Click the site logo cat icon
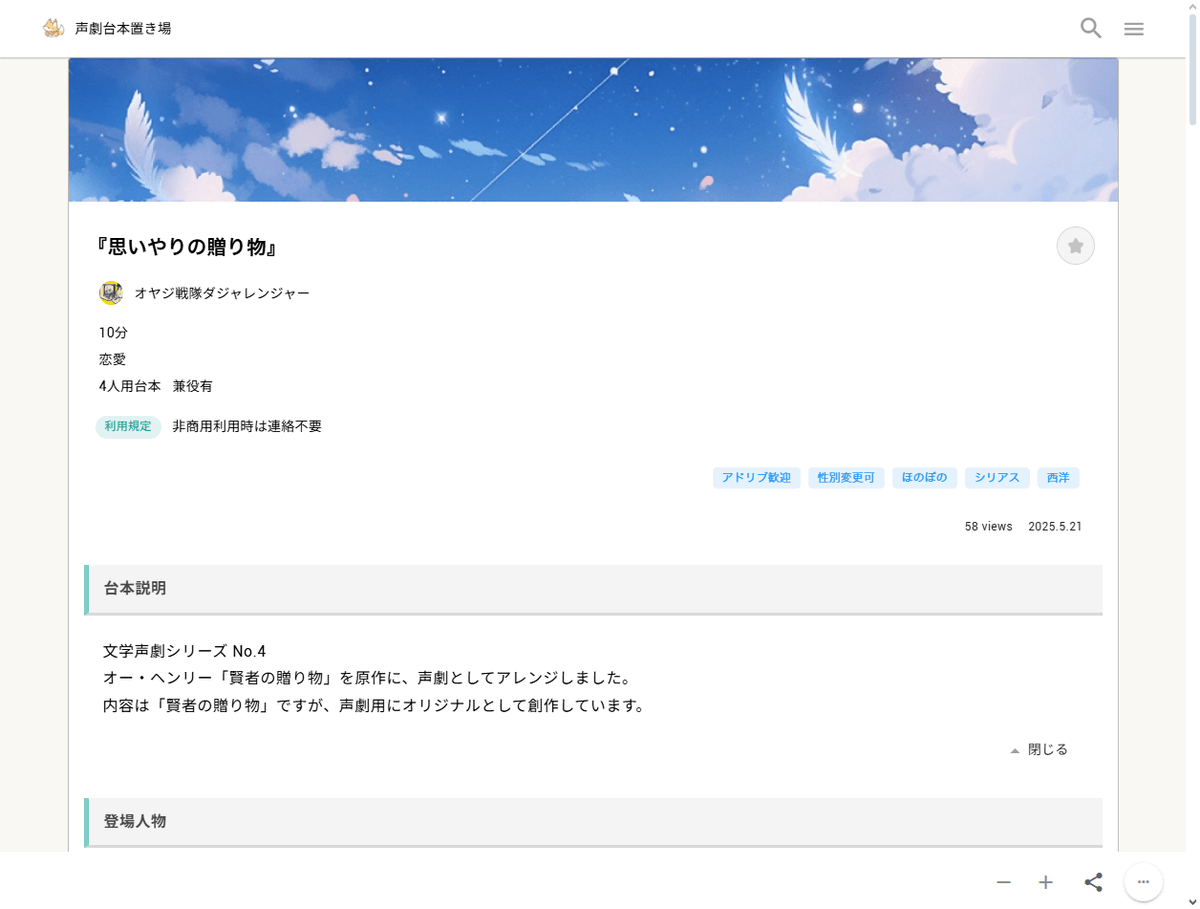This screenshot has width=1200, height=909. 53,28
